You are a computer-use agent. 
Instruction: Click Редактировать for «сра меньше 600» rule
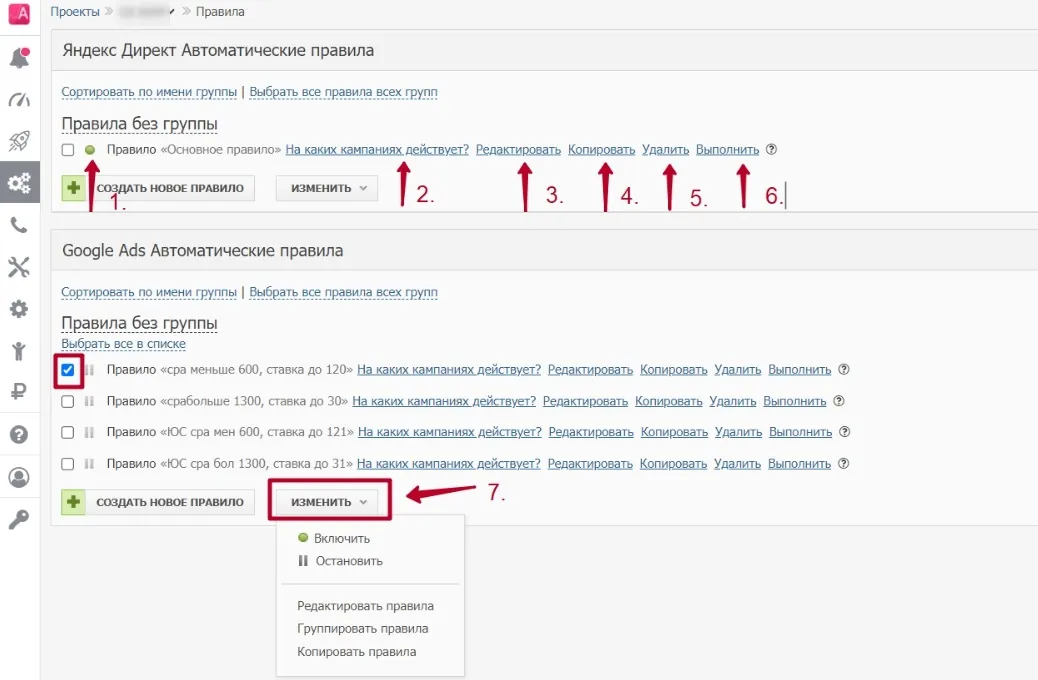coord(590,369)
